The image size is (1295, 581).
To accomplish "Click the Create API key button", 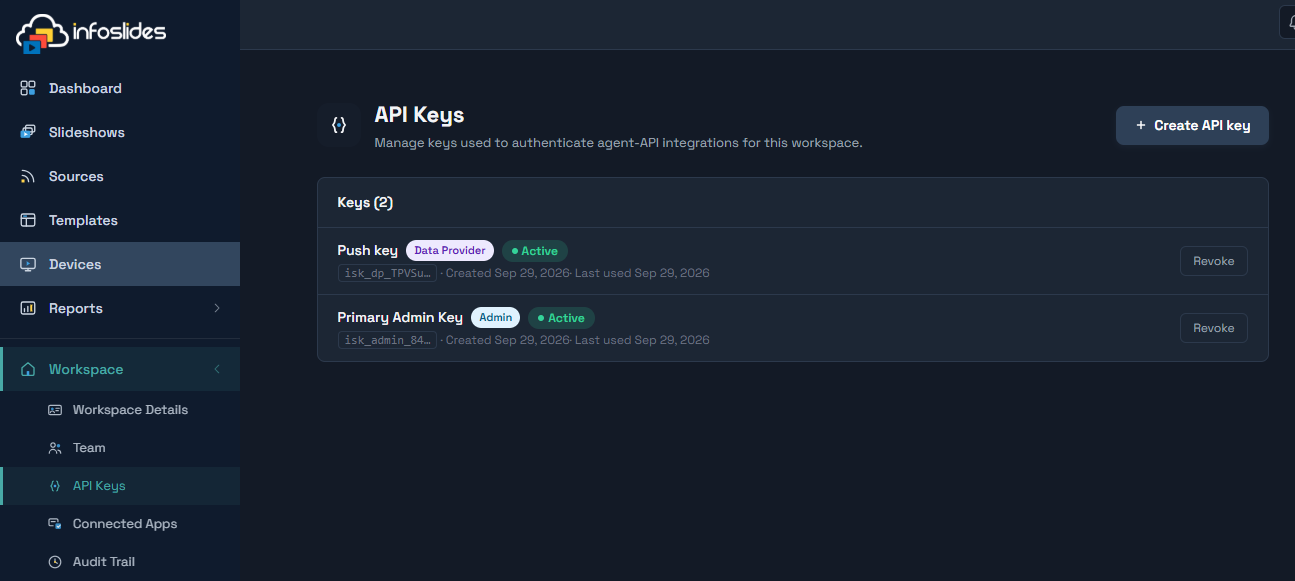I will (x=1192, y=126).
